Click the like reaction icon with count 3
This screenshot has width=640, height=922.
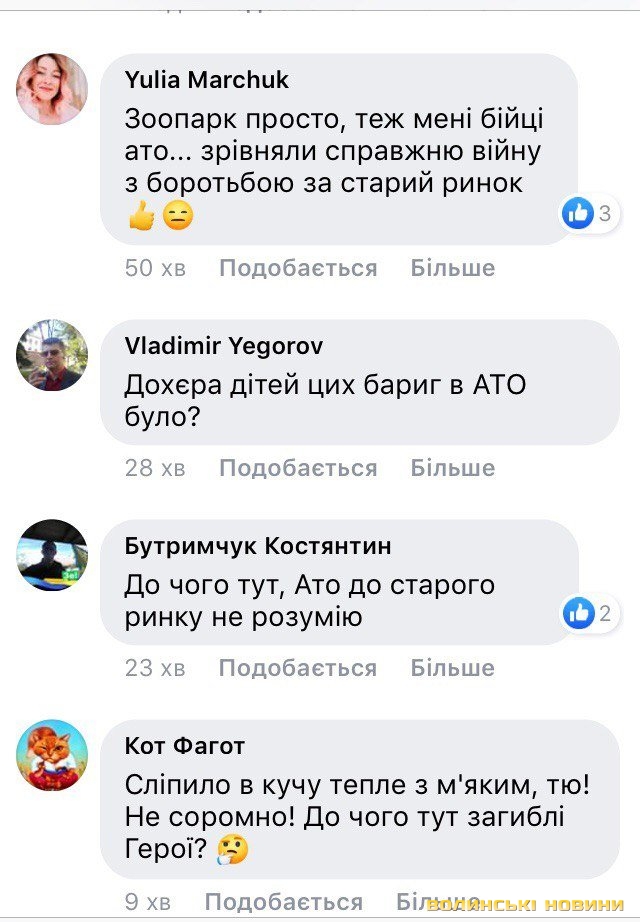click(x=578, y=213)
